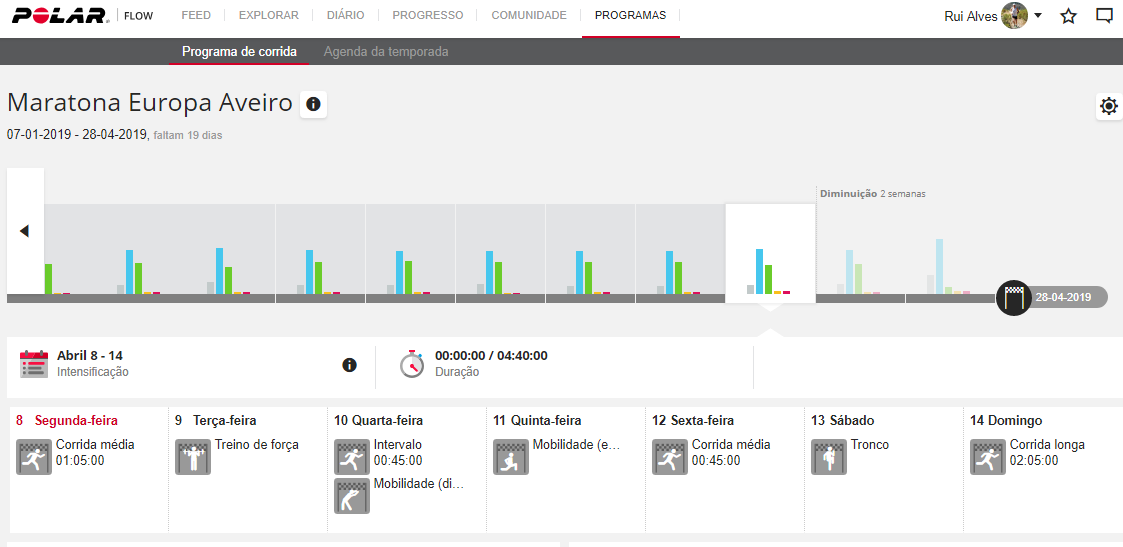Open the DIÁRIO menu item
Image resolution: width=1123 pixels, height=547 pixels.
(345, 16)
